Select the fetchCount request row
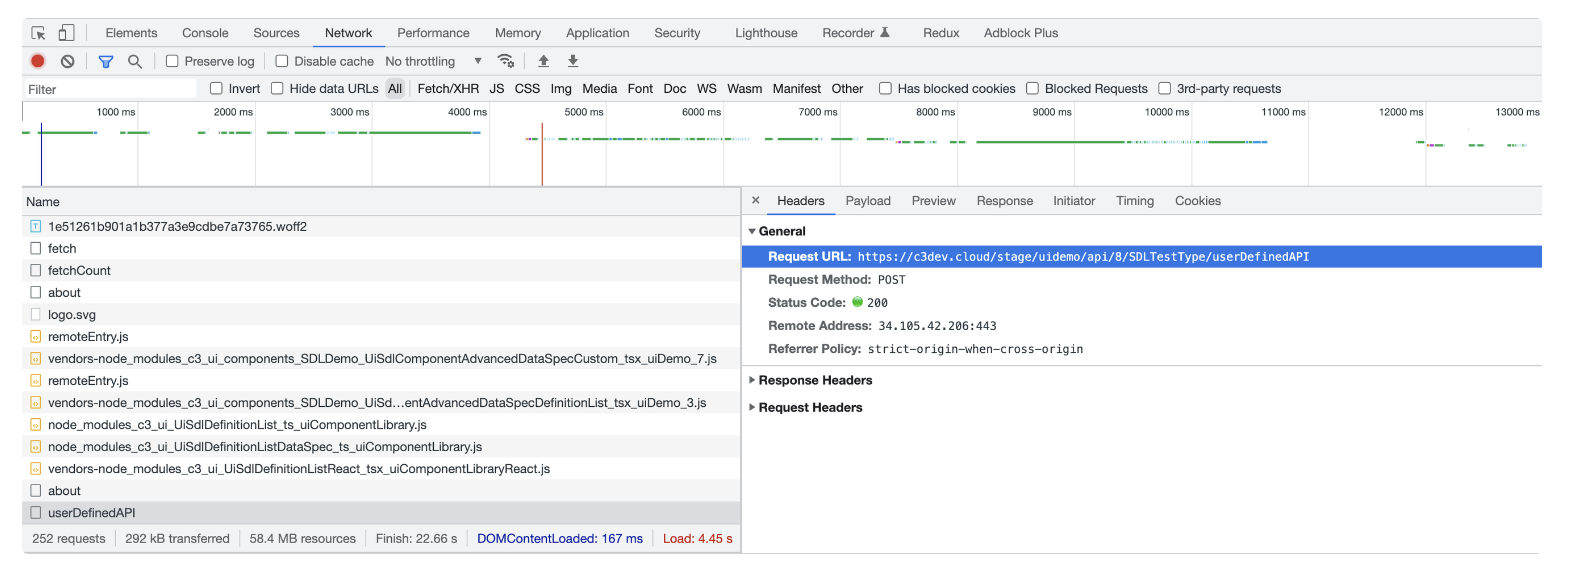The width and height of the screenshot is (1576, 586). point(79,270)
